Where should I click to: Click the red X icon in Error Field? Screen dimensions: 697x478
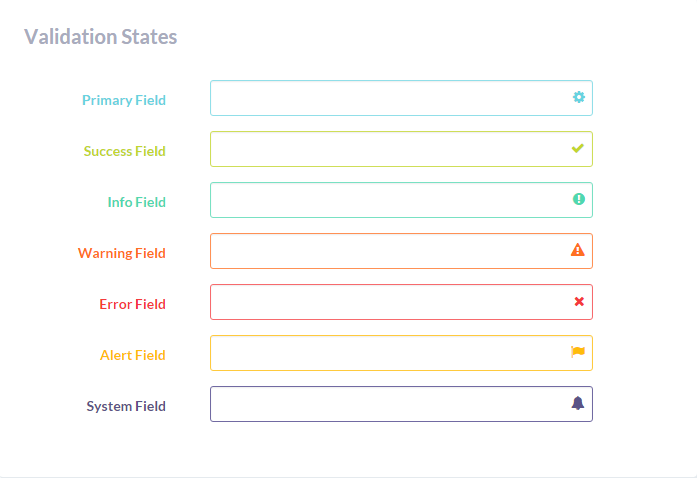pyautogui.click(x=579, y=301)
